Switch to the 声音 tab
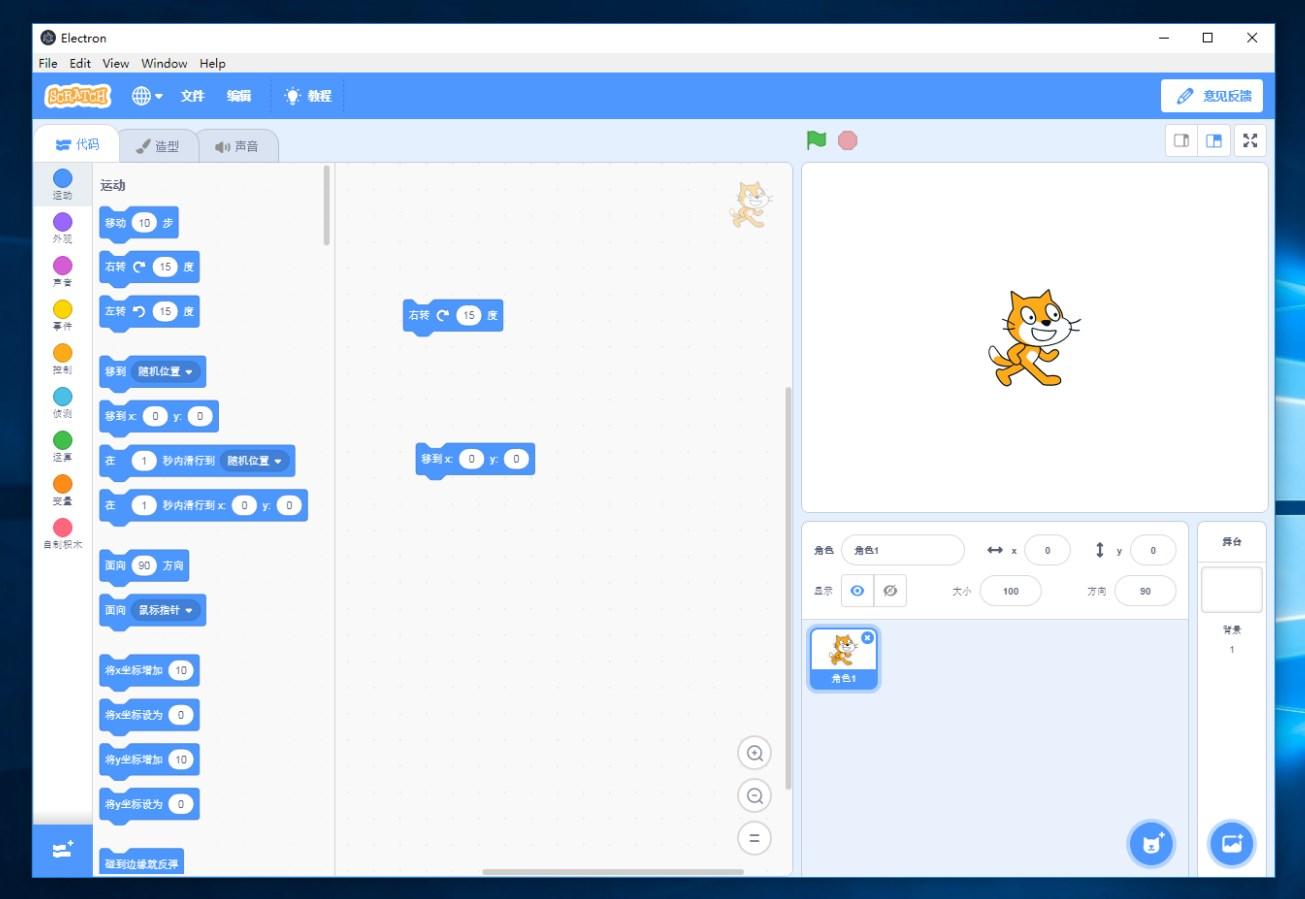1305x899 pixels. [x=237, y=146]
